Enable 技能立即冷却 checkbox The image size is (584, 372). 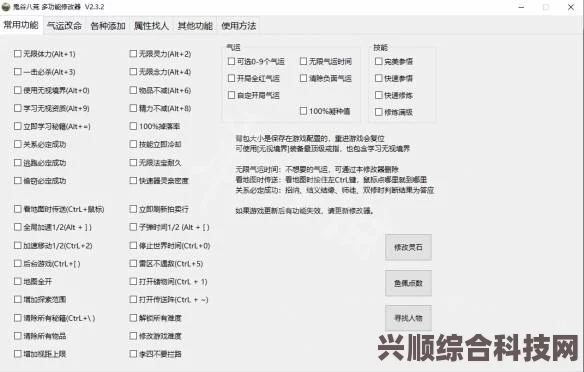tap(133, 144)
